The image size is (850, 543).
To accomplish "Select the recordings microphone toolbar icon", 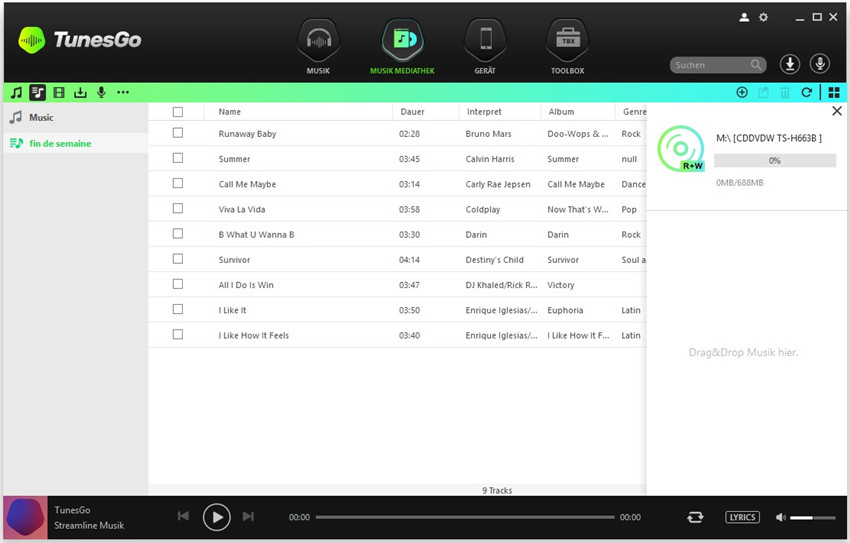I will click(101, 93).
